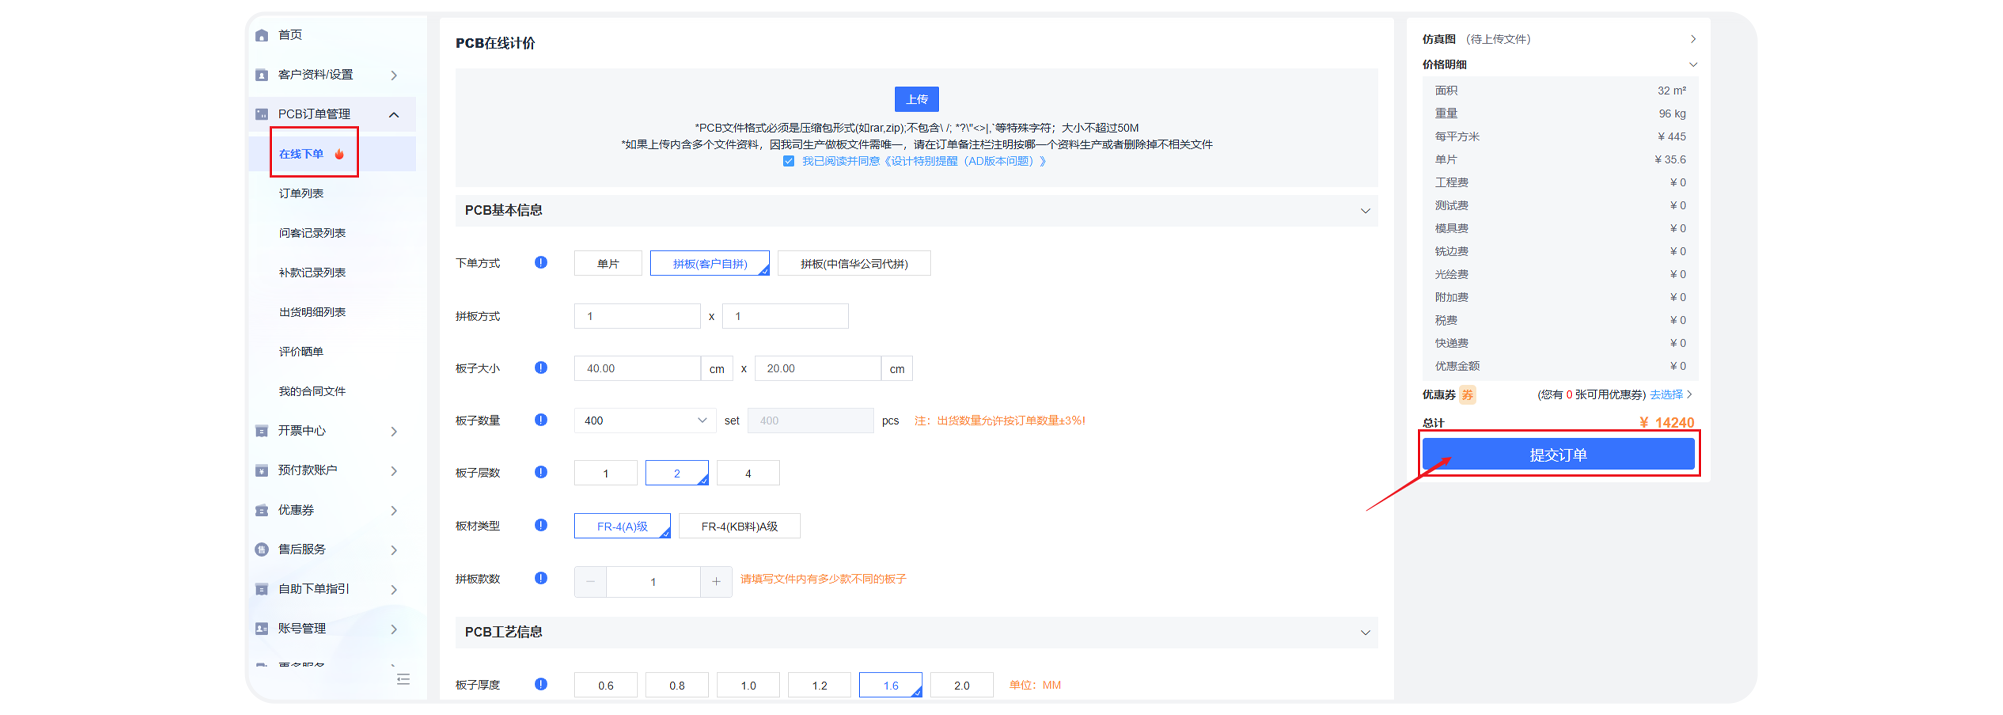The image size is (2003, 715).
Task: Select FR-4(A)级 board material
Action: (x=622, y=526)
